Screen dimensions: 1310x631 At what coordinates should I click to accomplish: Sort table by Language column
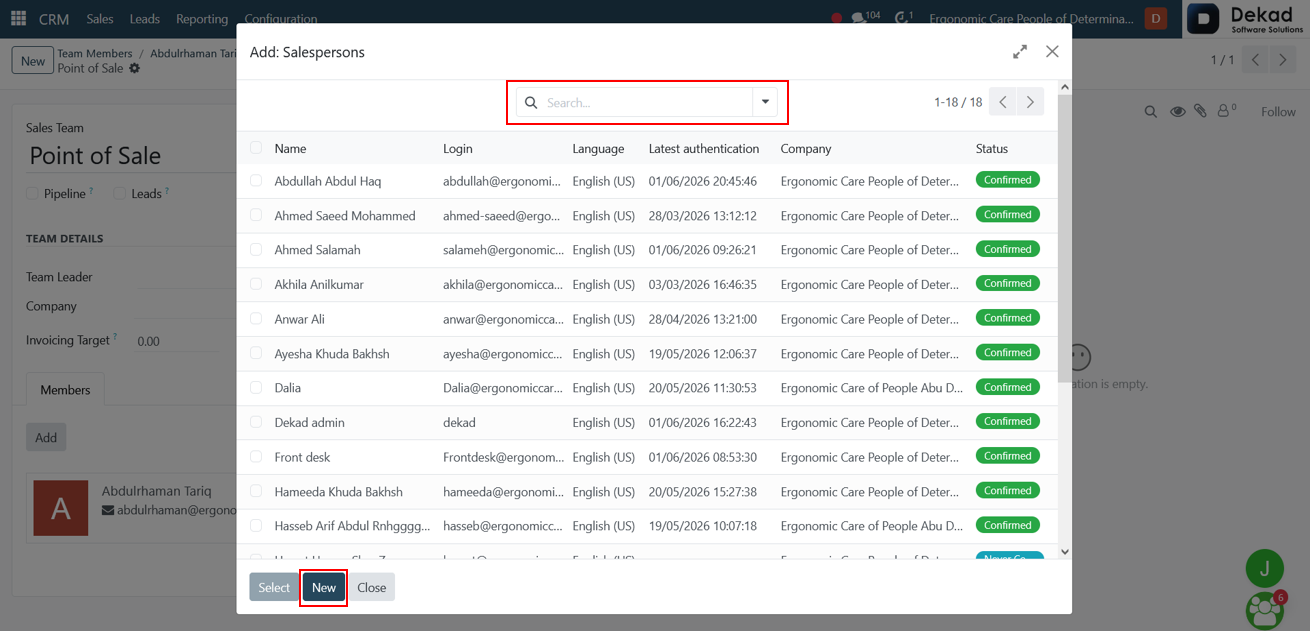pyautogui.click(x=598, y=148)
